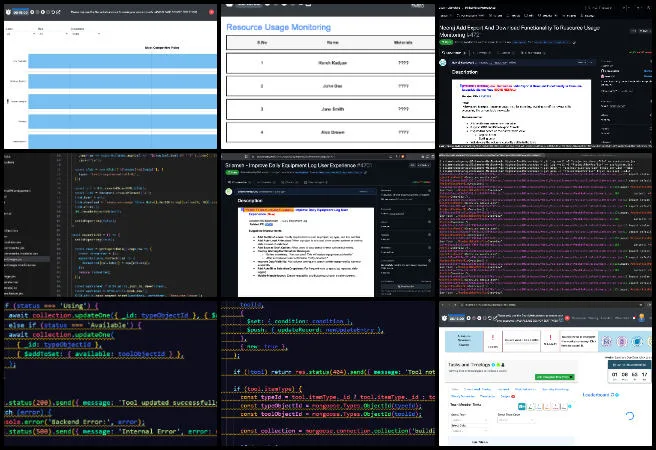Click the Description heading in the Equipment Log PR
The height and width of the screenshot is (450, 656).
pos(250,201)
